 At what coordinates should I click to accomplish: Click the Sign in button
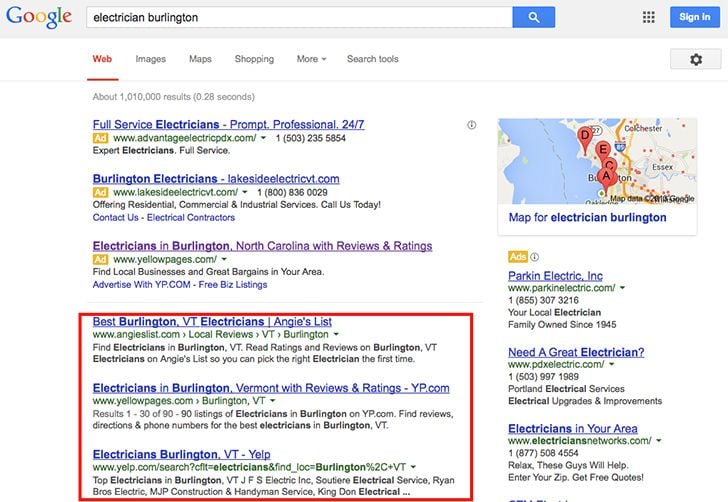pos(695,17)
